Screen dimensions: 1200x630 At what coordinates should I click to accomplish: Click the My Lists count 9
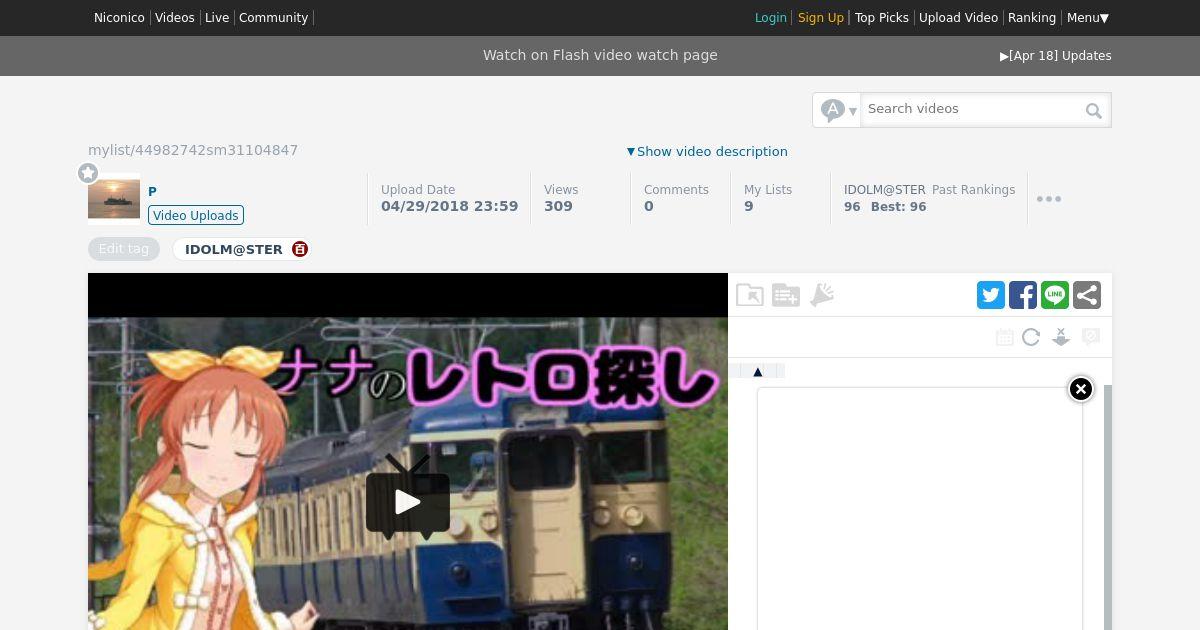749,206
